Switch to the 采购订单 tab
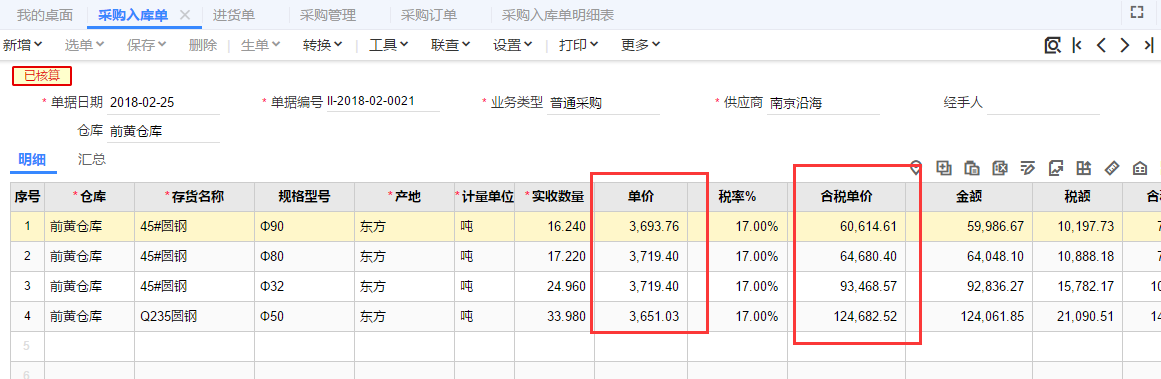The height and width of the screenshot is (379, 1161). [x=429, y=15]
